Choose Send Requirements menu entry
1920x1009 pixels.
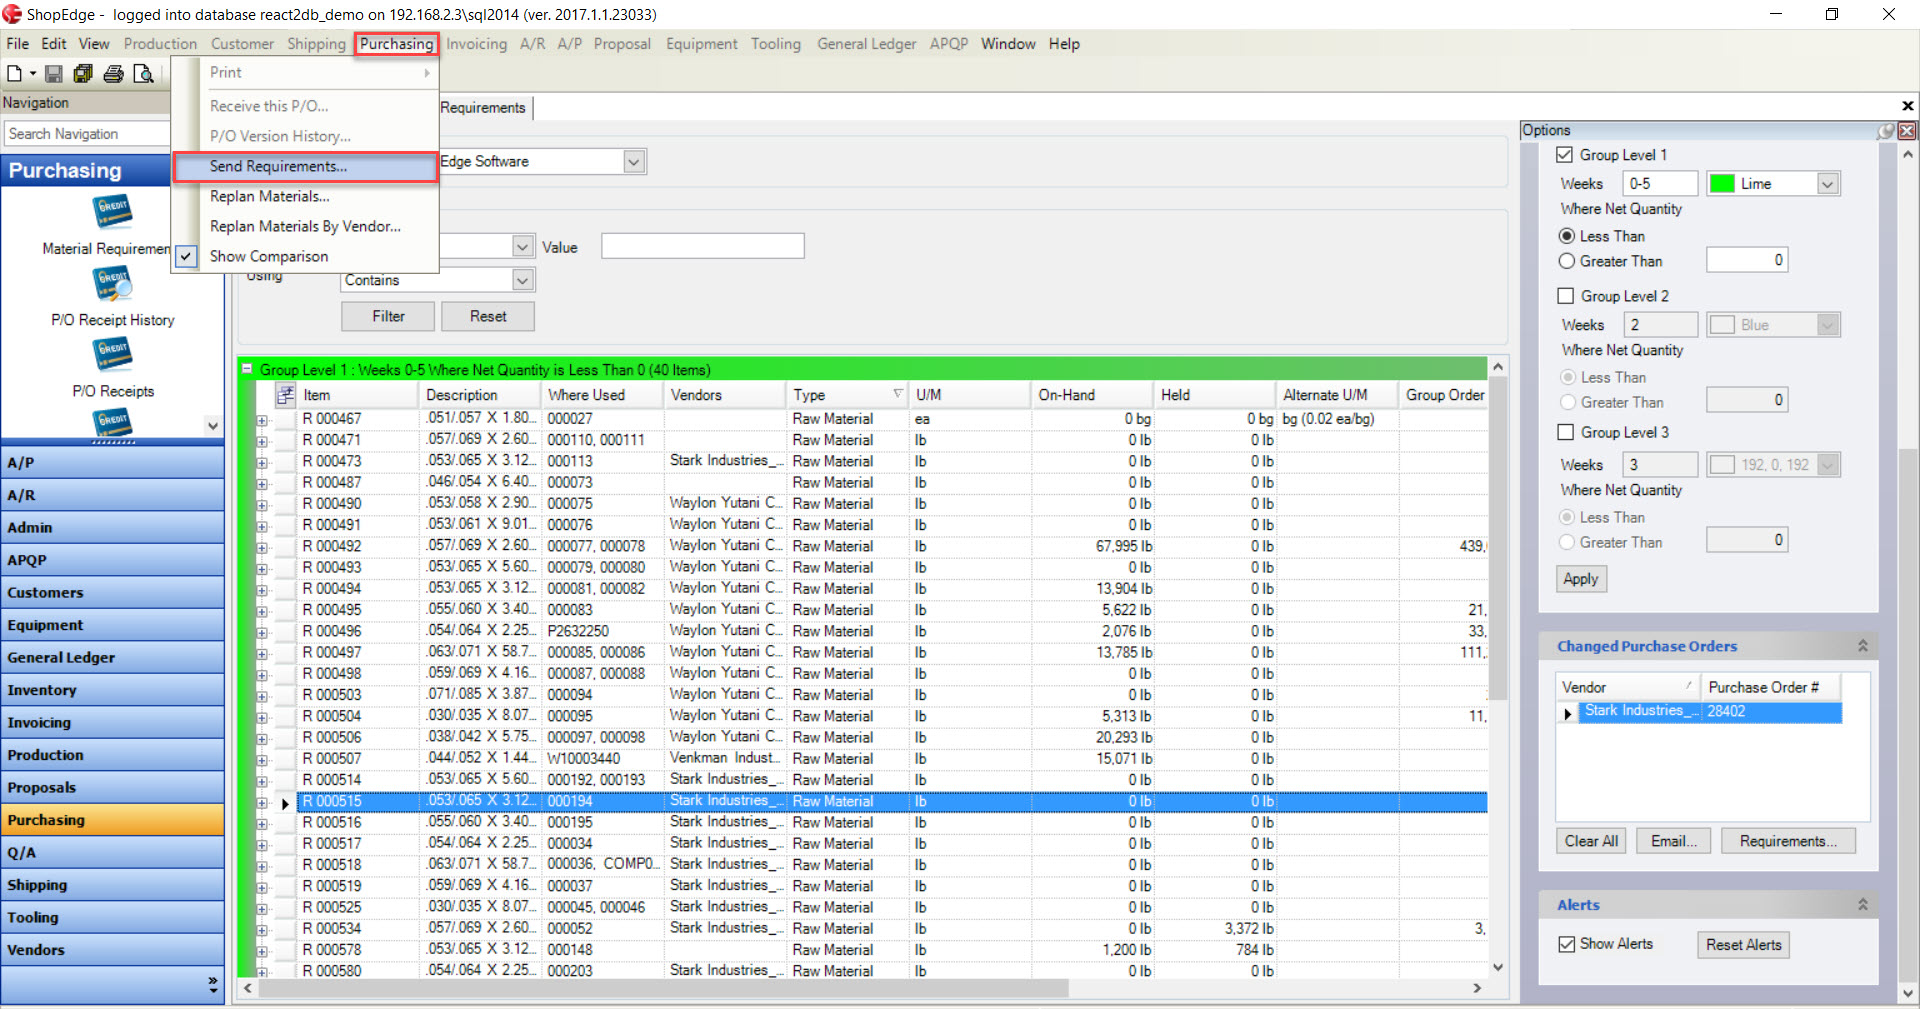[306, 166]
